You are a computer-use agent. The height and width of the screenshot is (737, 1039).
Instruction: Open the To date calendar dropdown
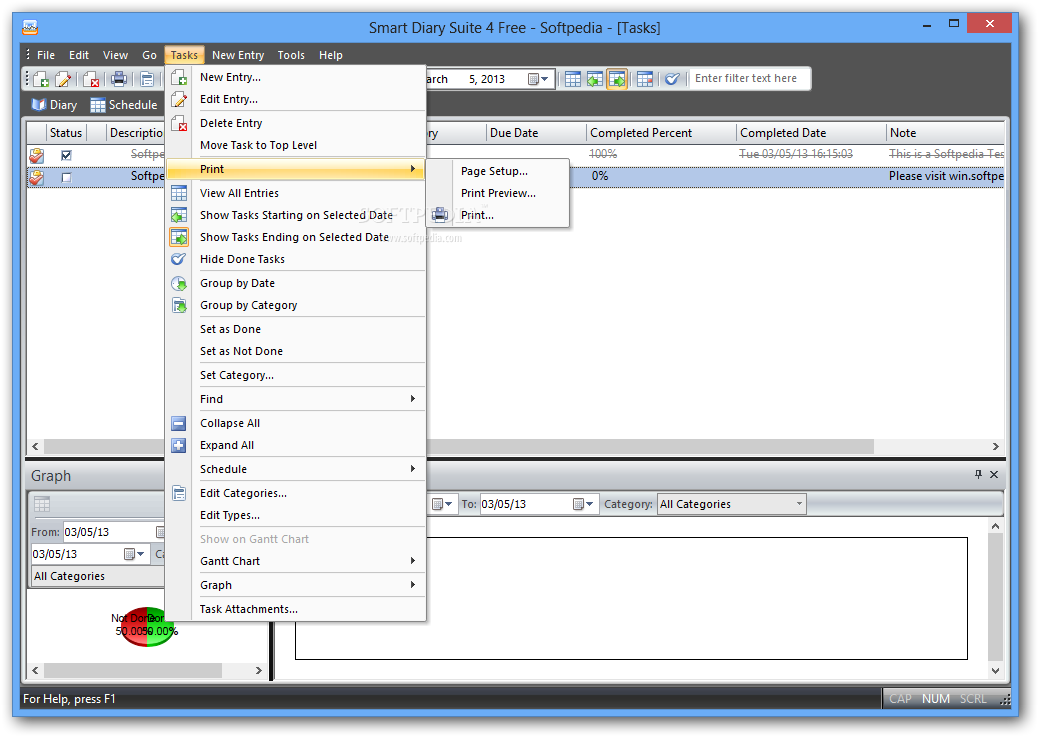[583, 504]
